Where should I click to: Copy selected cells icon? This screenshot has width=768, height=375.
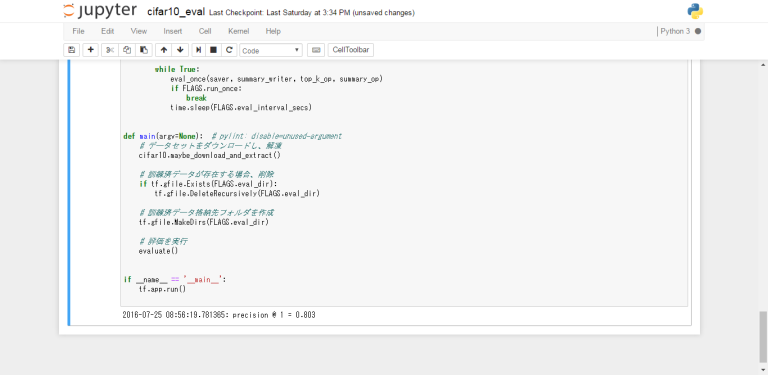(127, 50)
